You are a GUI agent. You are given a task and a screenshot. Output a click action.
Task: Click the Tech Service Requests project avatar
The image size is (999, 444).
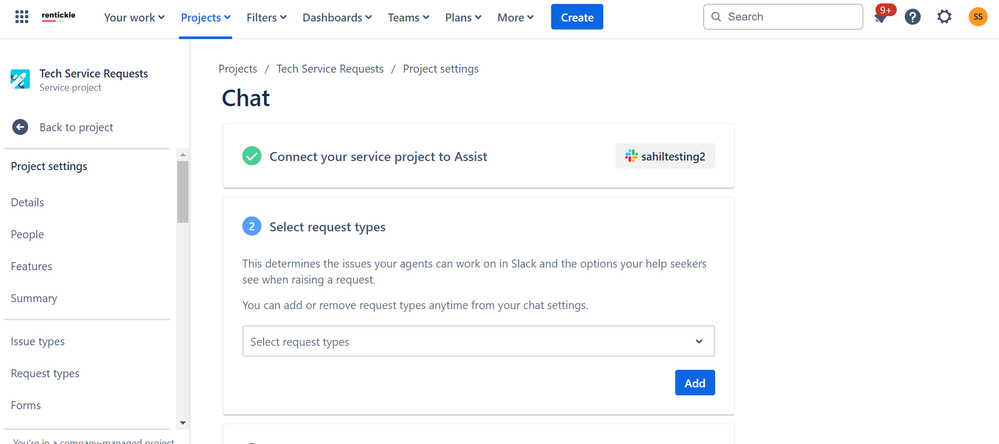(20, 79)
